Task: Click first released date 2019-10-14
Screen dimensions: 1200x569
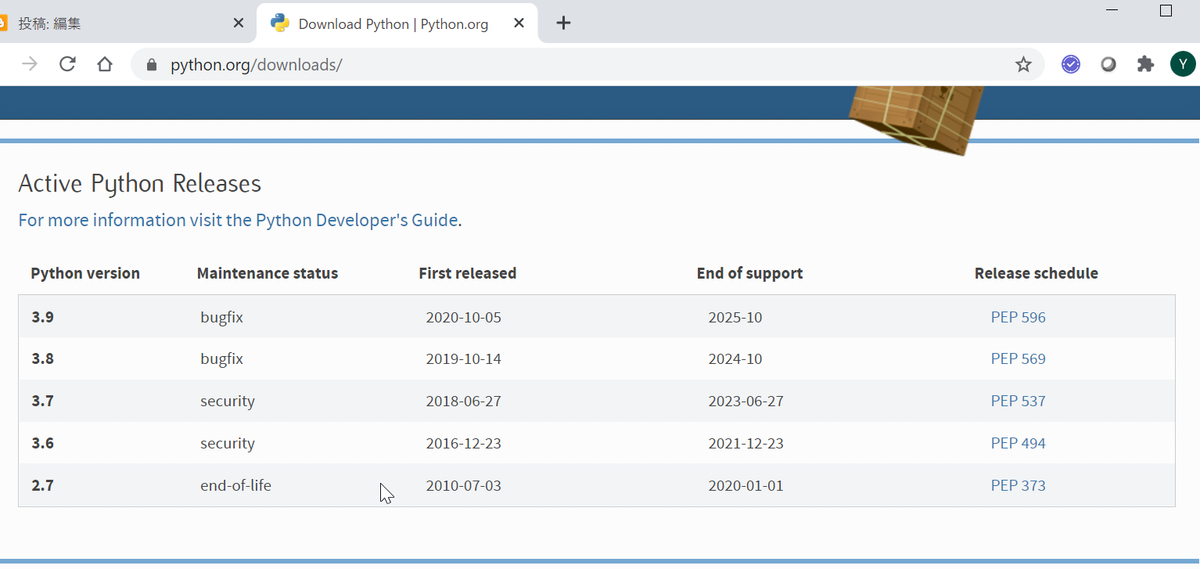Action: click(463, 359)
